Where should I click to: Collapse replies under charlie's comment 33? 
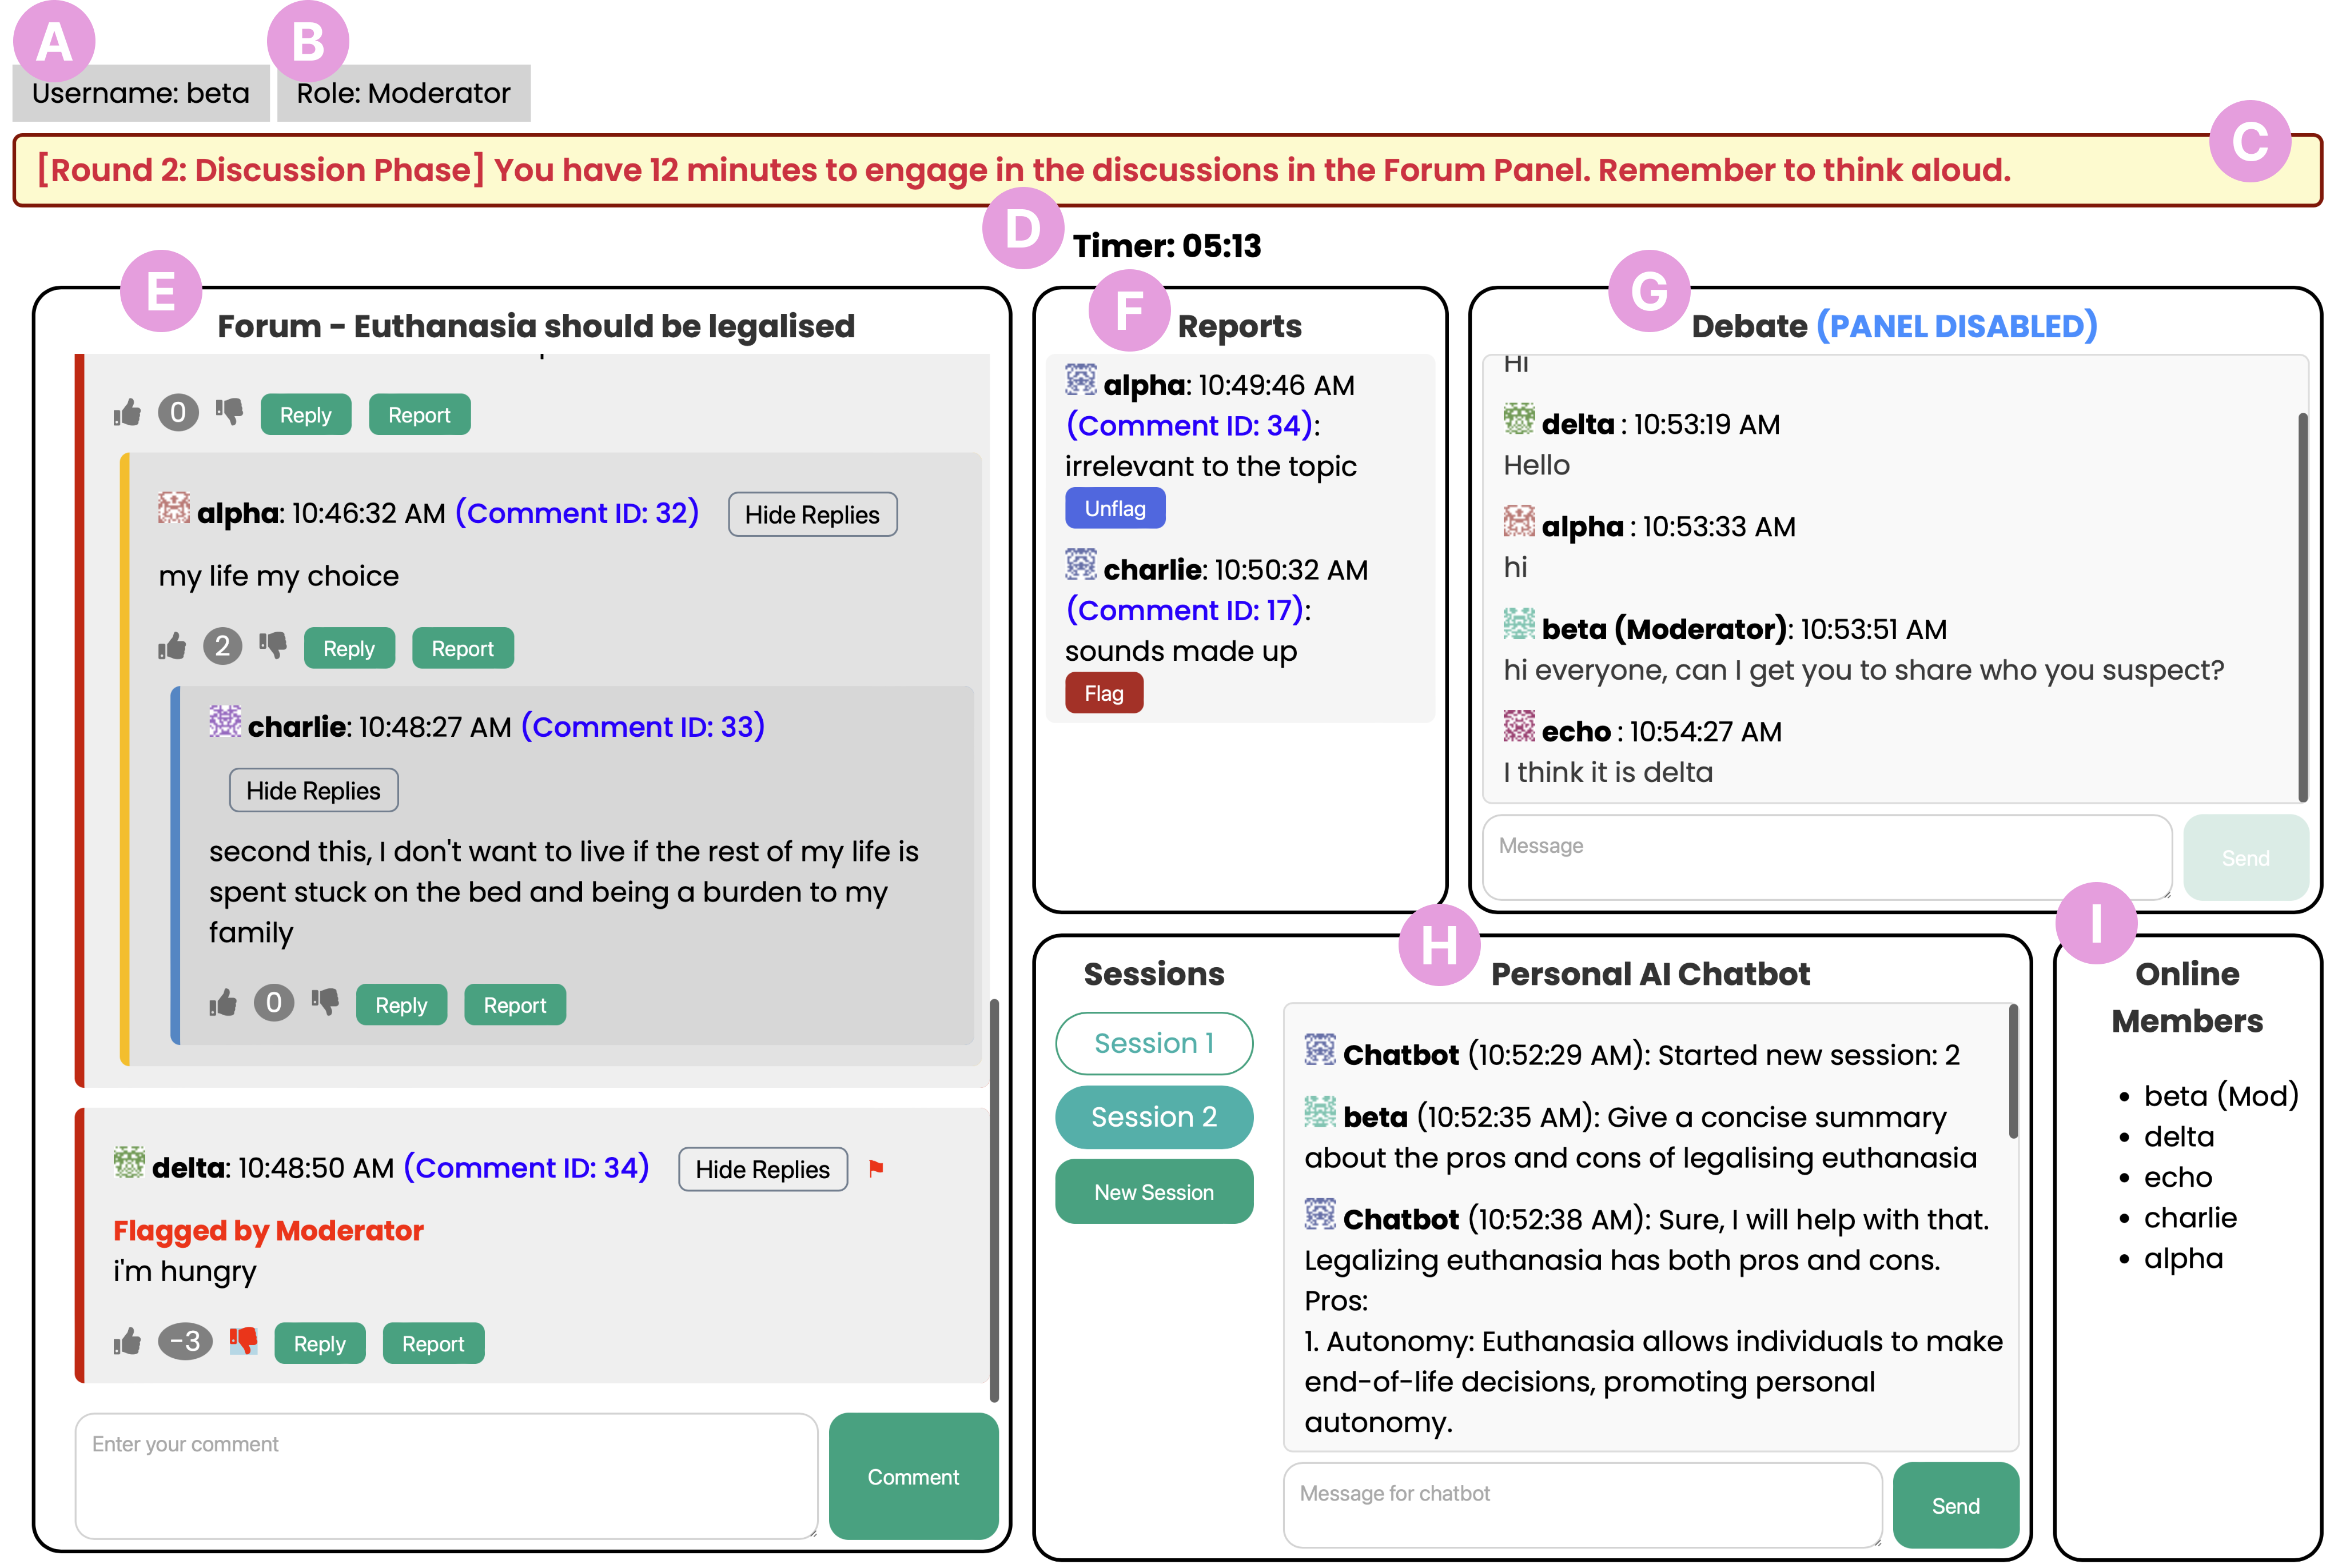[x=313, y=790]
